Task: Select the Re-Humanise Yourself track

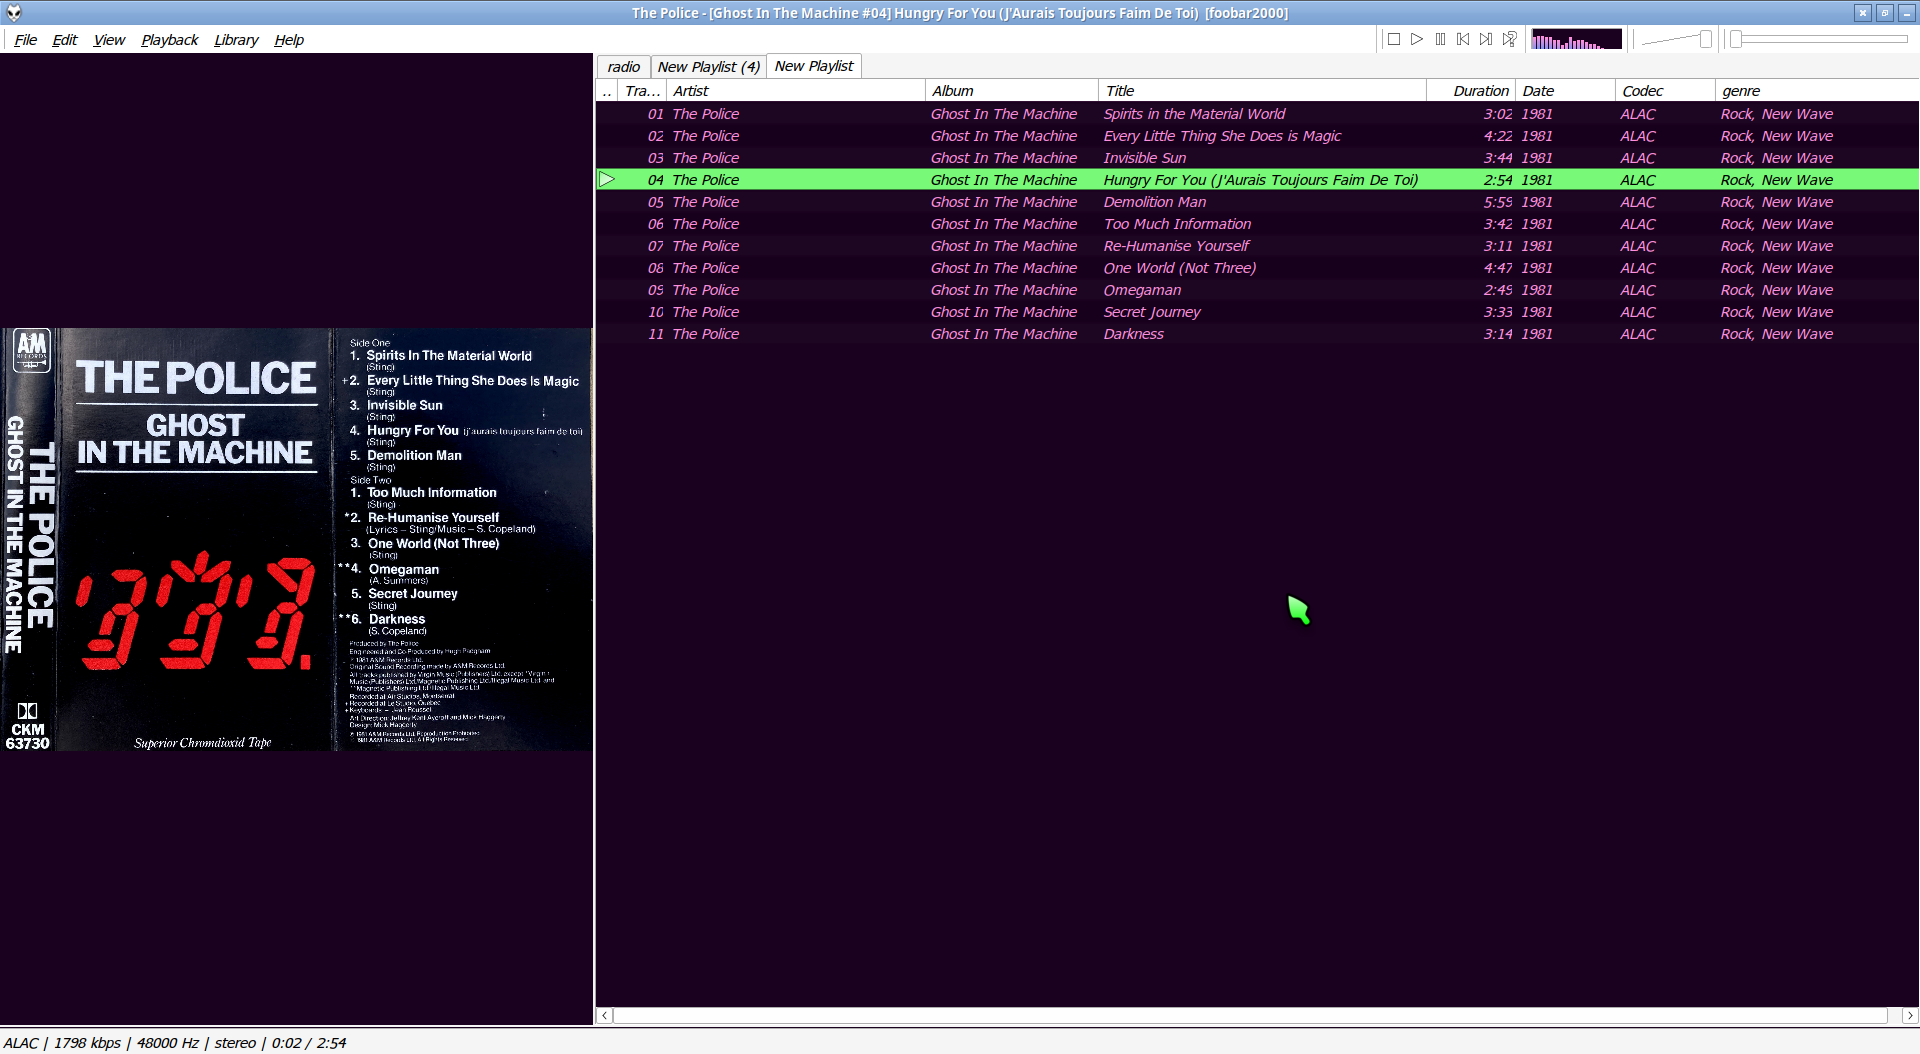Action: pos(1257,246)
